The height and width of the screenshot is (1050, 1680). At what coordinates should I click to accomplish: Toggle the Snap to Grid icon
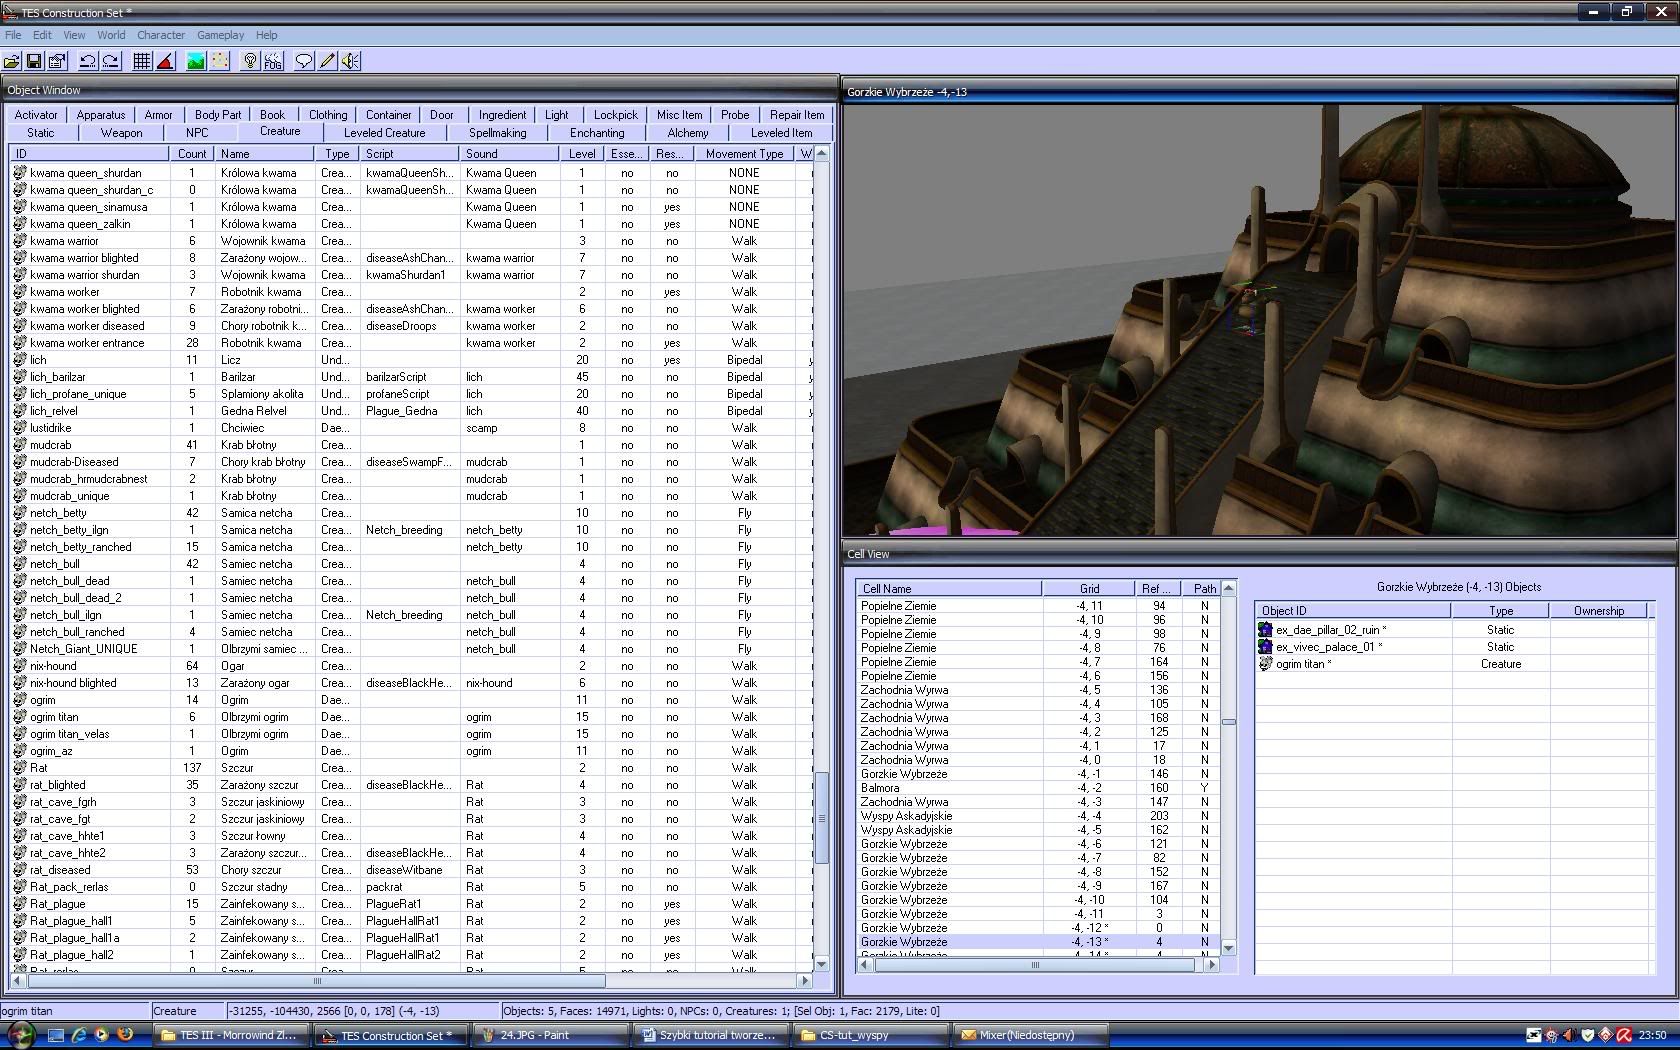[x=142, y=61]
